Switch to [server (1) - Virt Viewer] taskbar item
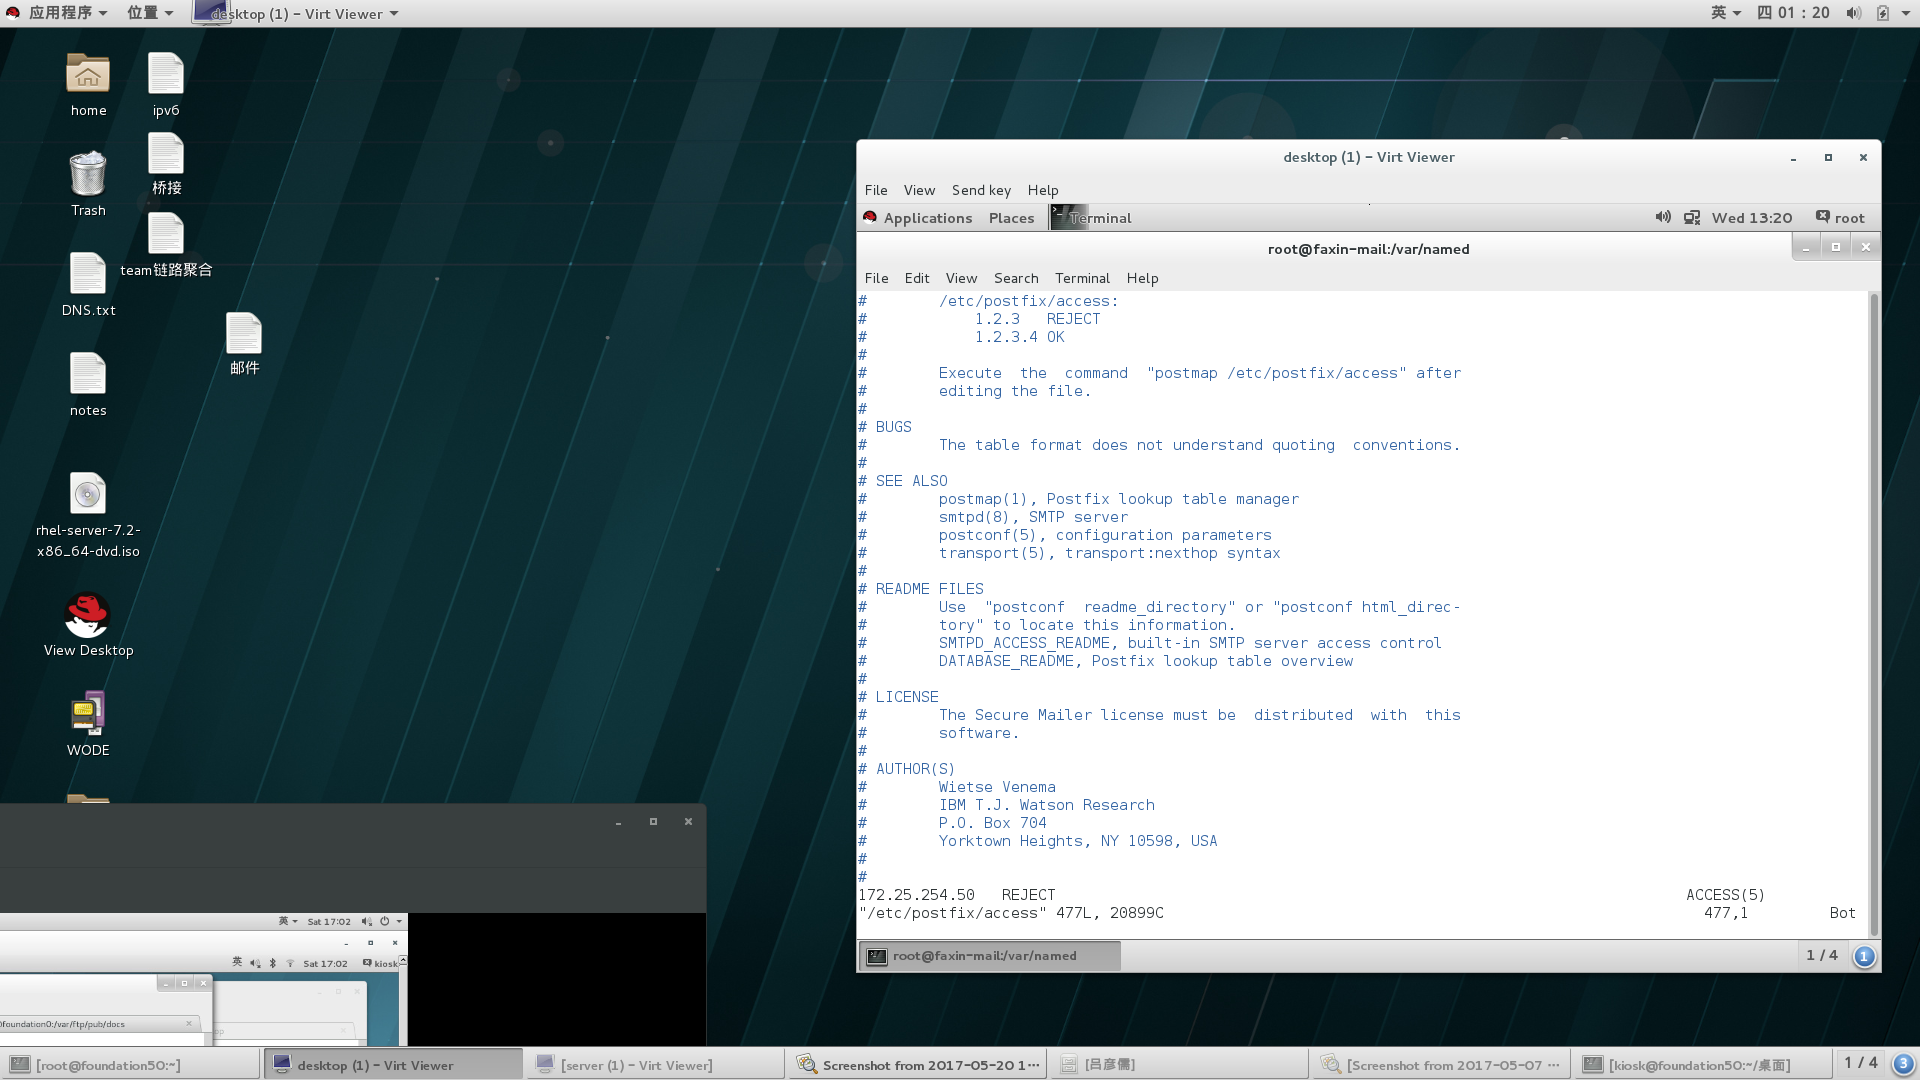This screenshot has width=1920, height=1080. click(654, 1065)
